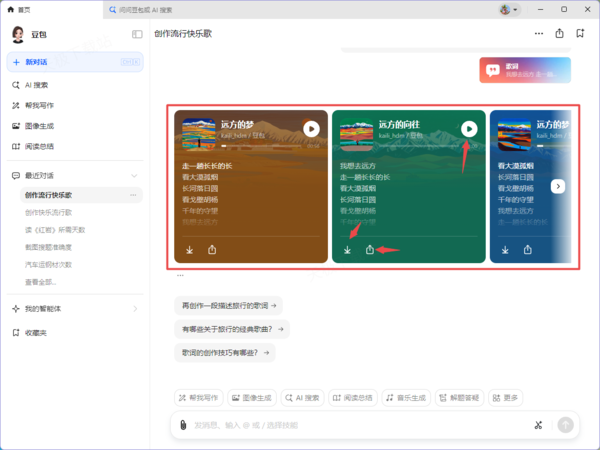Screen dimensions: 600x450
Task: Click the scissors screenshot icon in input box
Action: point(538,425)
